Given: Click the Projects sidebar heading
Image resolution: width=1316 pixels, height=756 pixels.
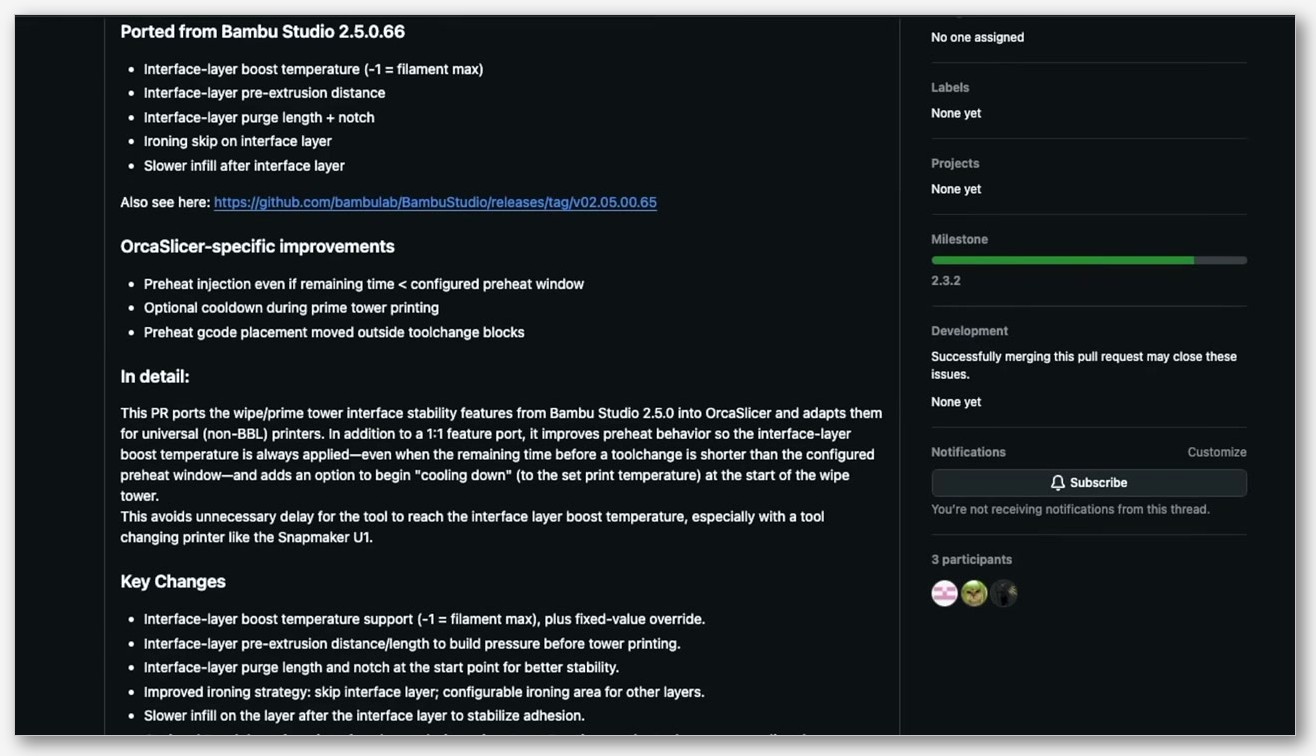Looking at the screenshot, I should pos(955,164).
